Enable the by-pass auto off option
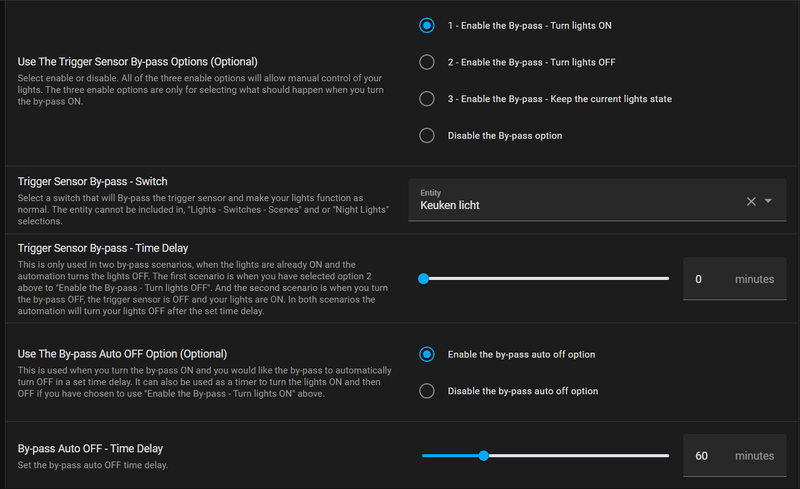The image size is (800, 489). coord(427,354)
